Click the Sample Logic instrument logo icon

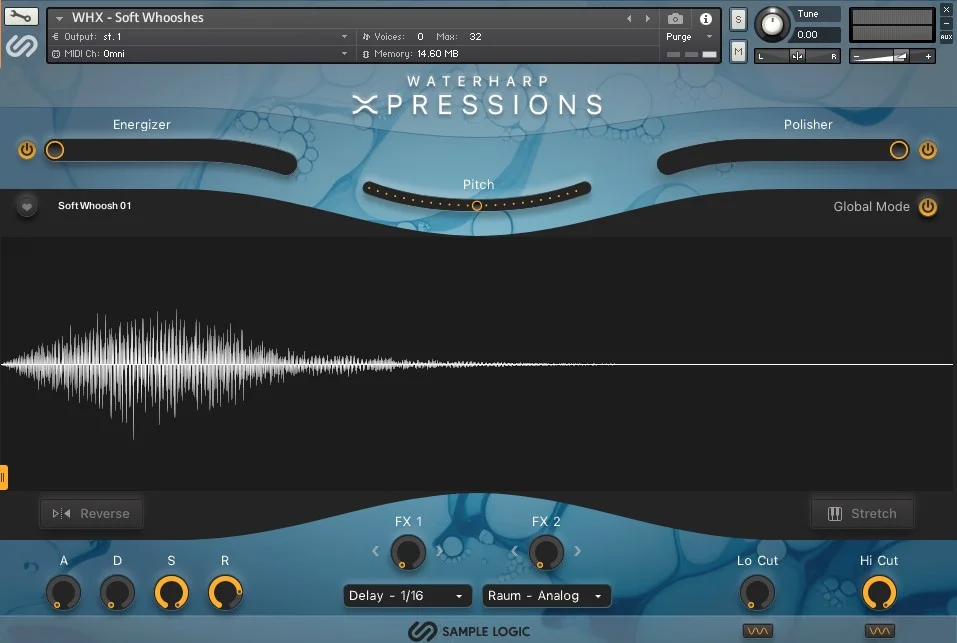(x=22, y=46)
